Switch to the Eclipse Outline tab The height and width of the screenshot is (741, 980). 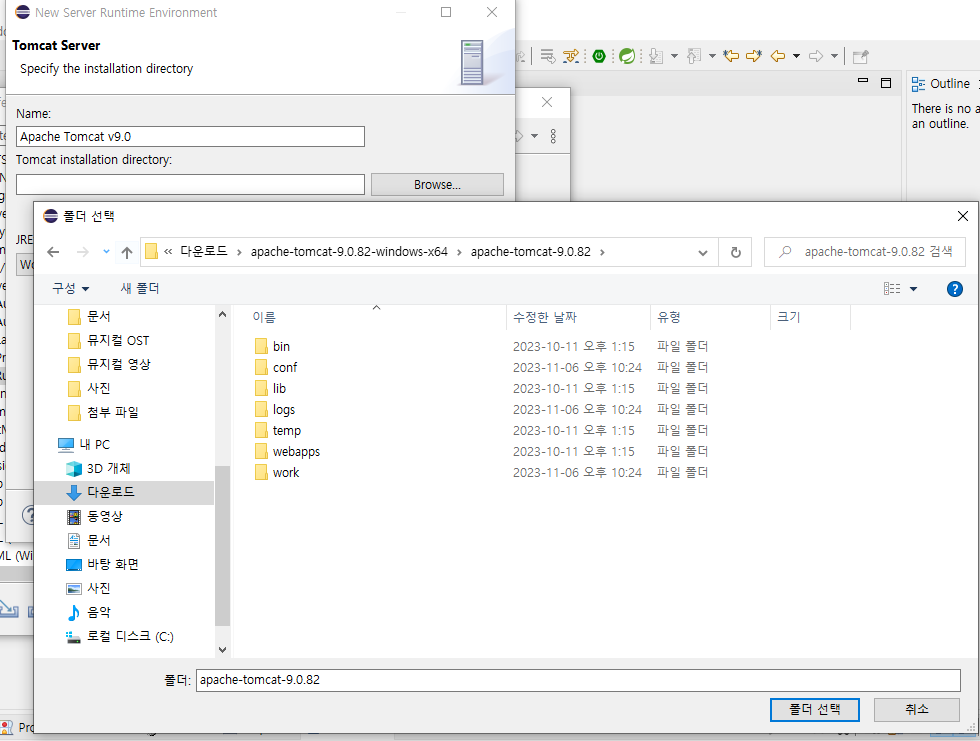coord(941,84)
